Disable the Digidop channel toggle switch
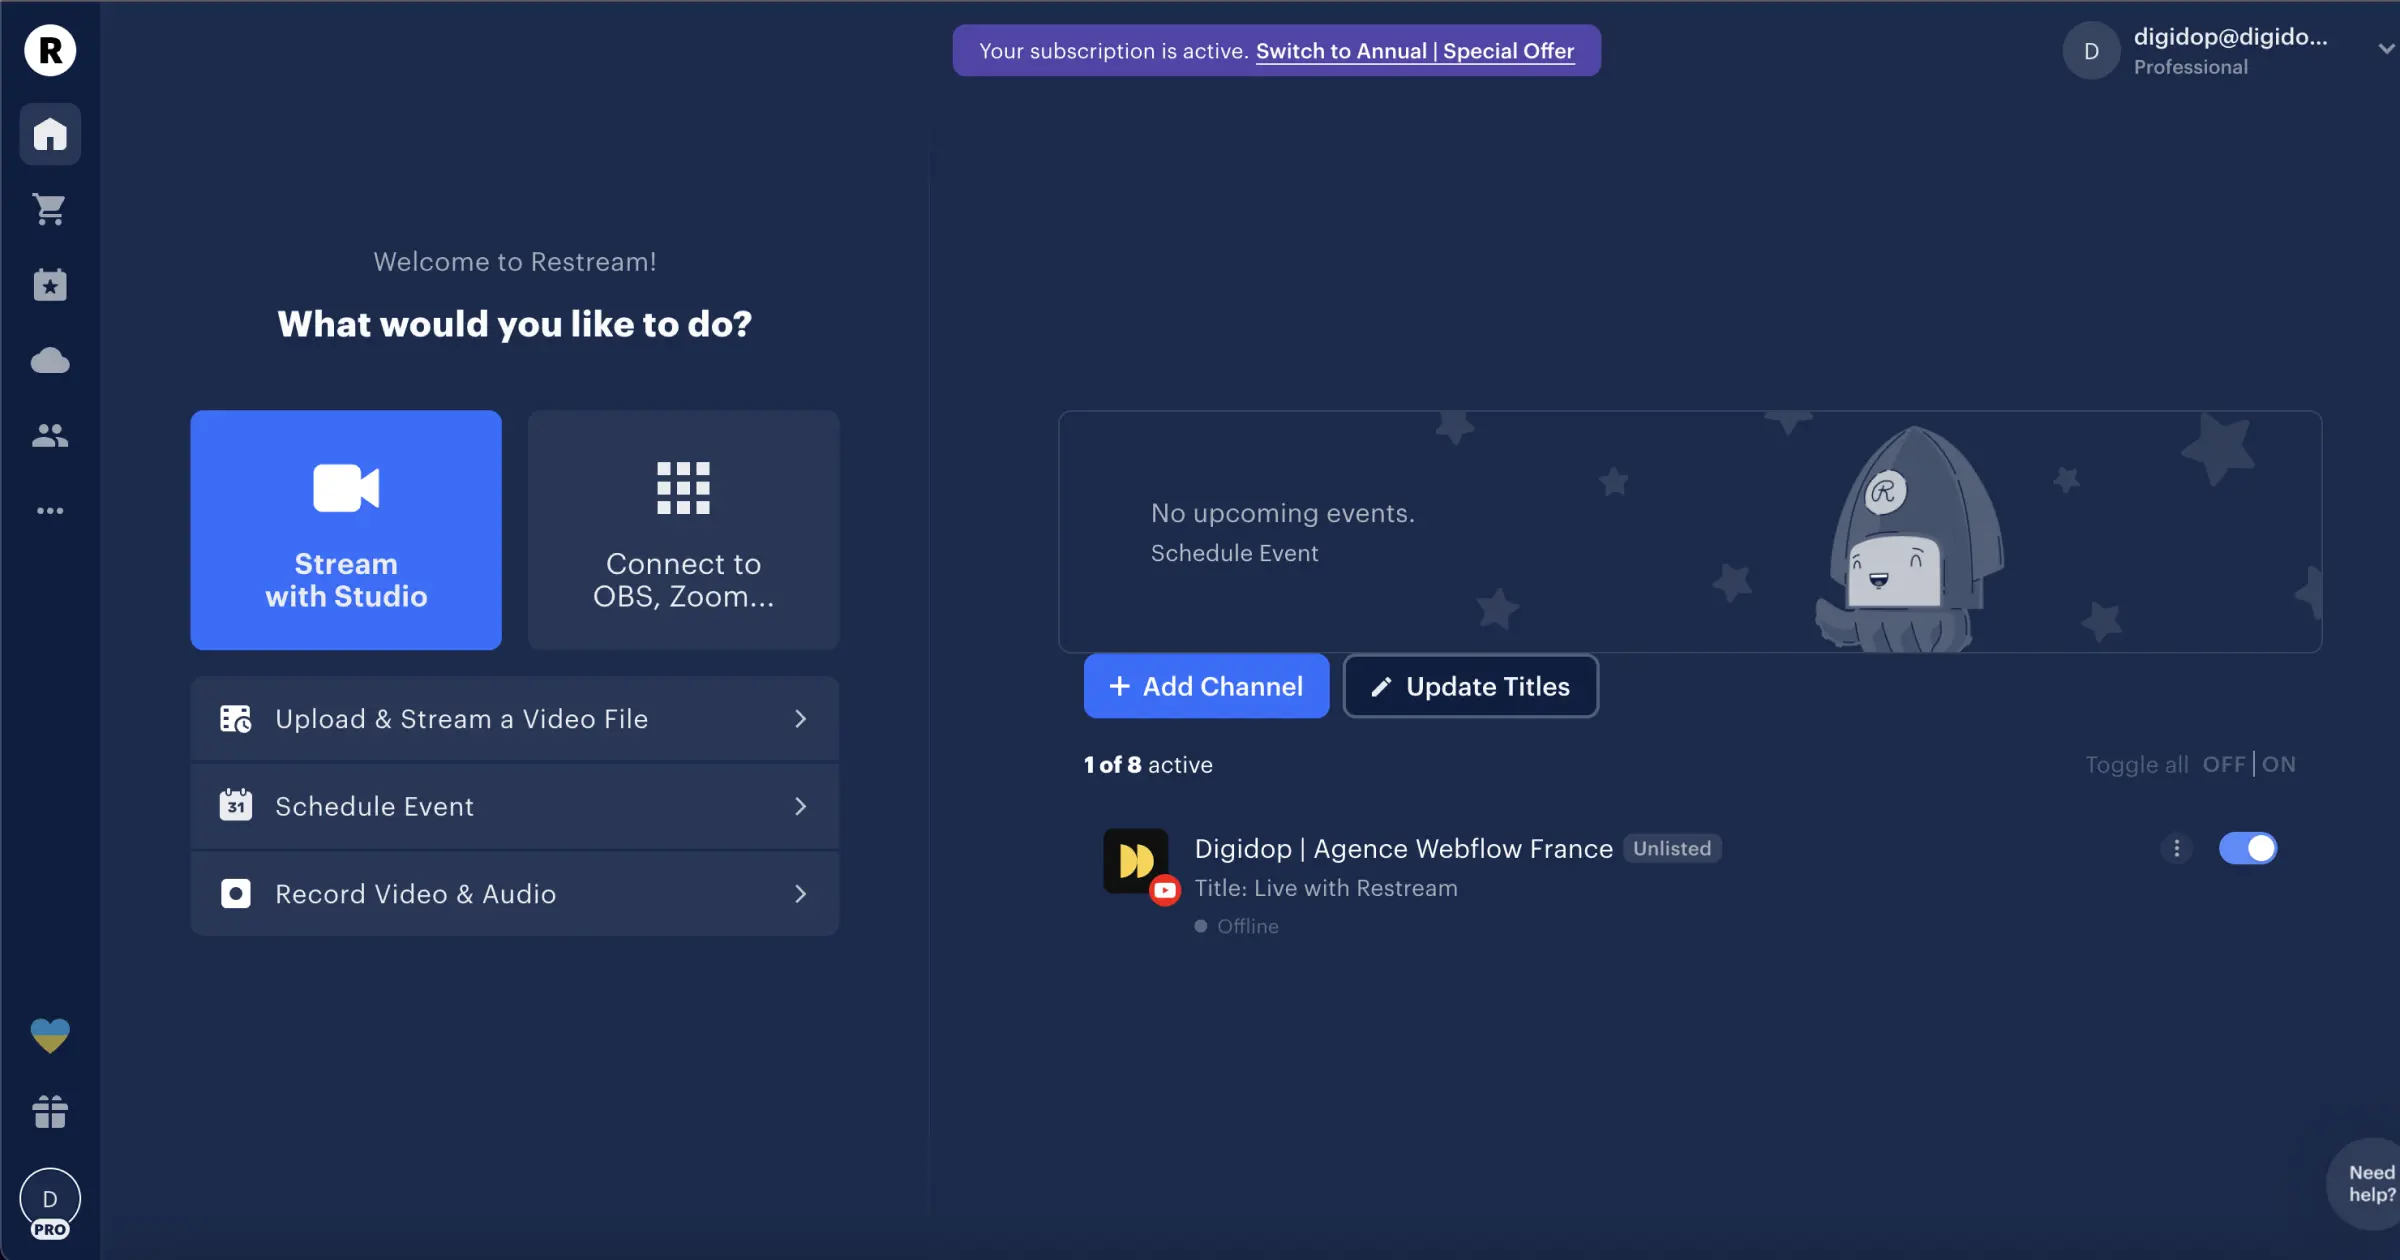 (x=2247, y=848)
